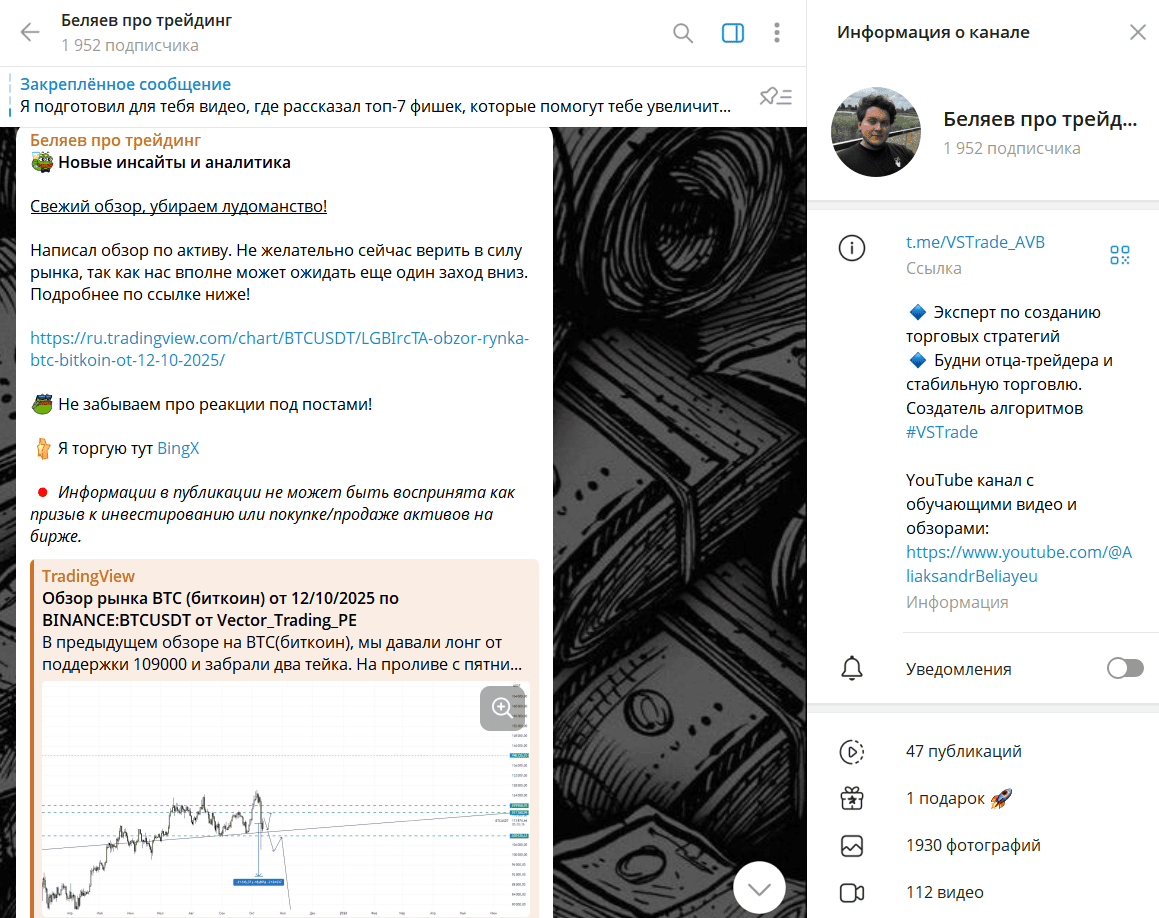
Task: Click the channel avatar photo
Action: 876,132
